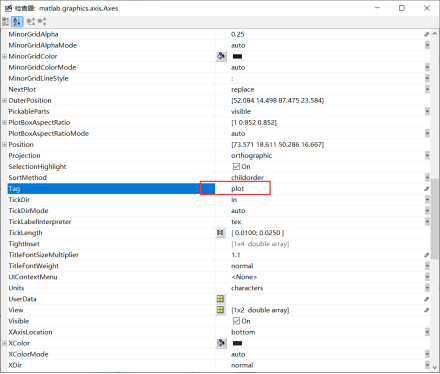
Task: Open the XAxisLocation dropdown arrow
Action: pyautogui.click(x=427, y=332)
